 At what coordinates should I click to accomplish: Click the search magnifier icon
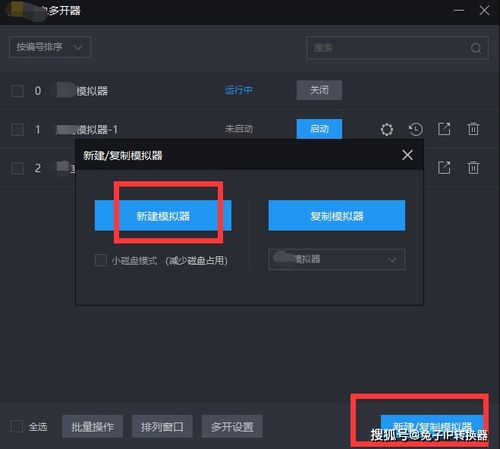(x=476, y=48)
